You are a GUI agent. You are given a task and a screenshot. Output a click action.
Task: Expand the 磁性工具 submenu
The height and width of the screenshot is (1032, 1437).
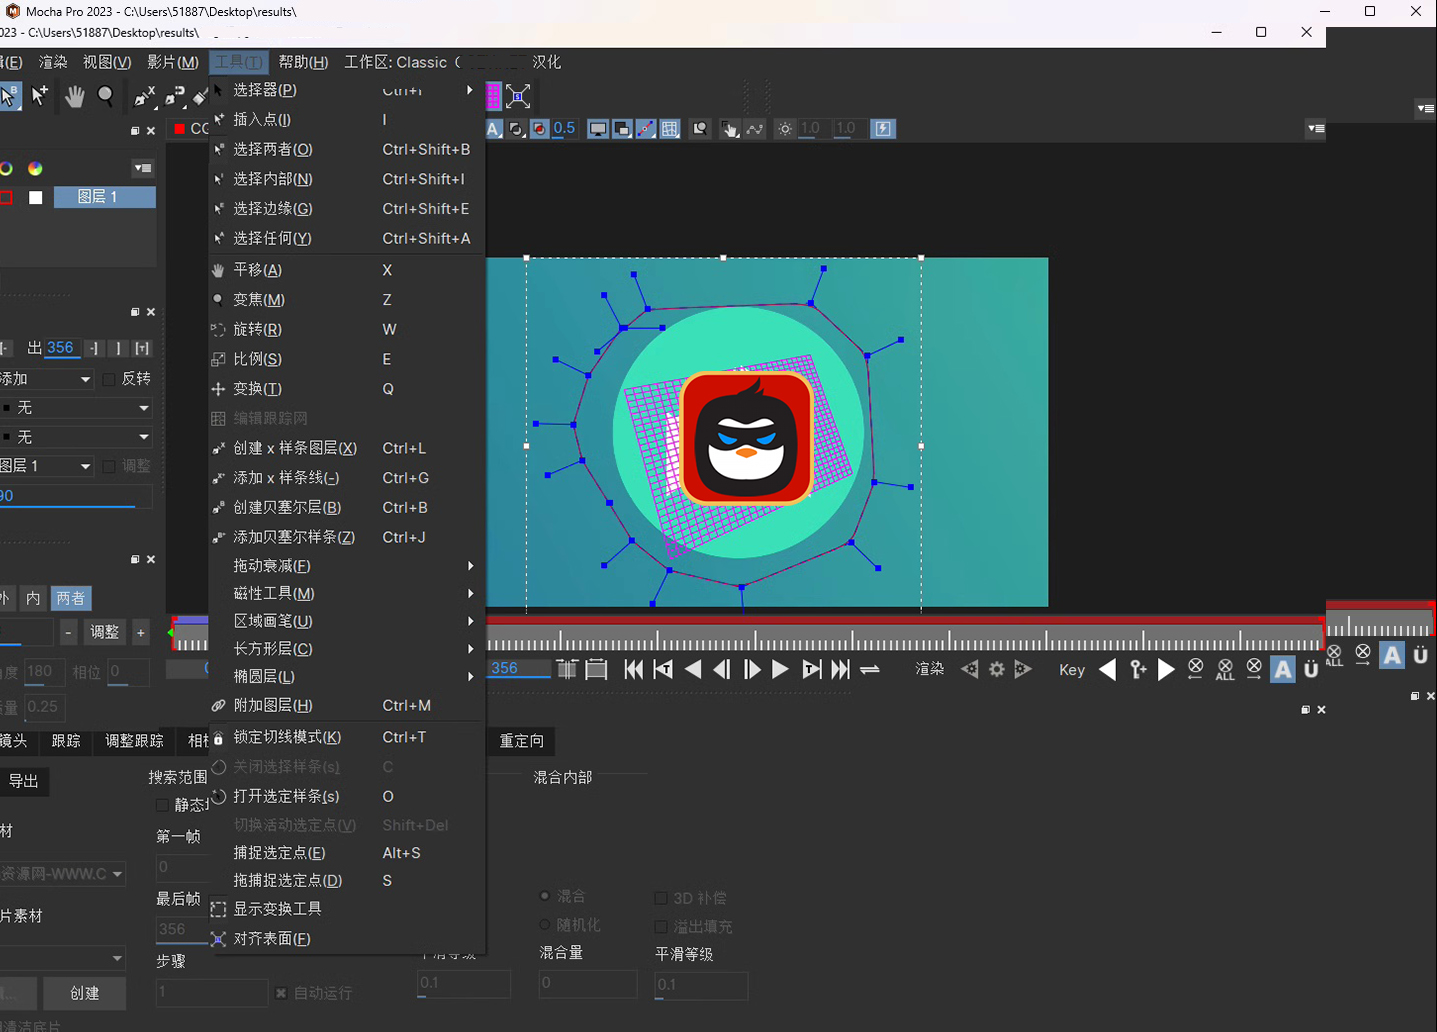pyautogui.click(x=347, y=594)
